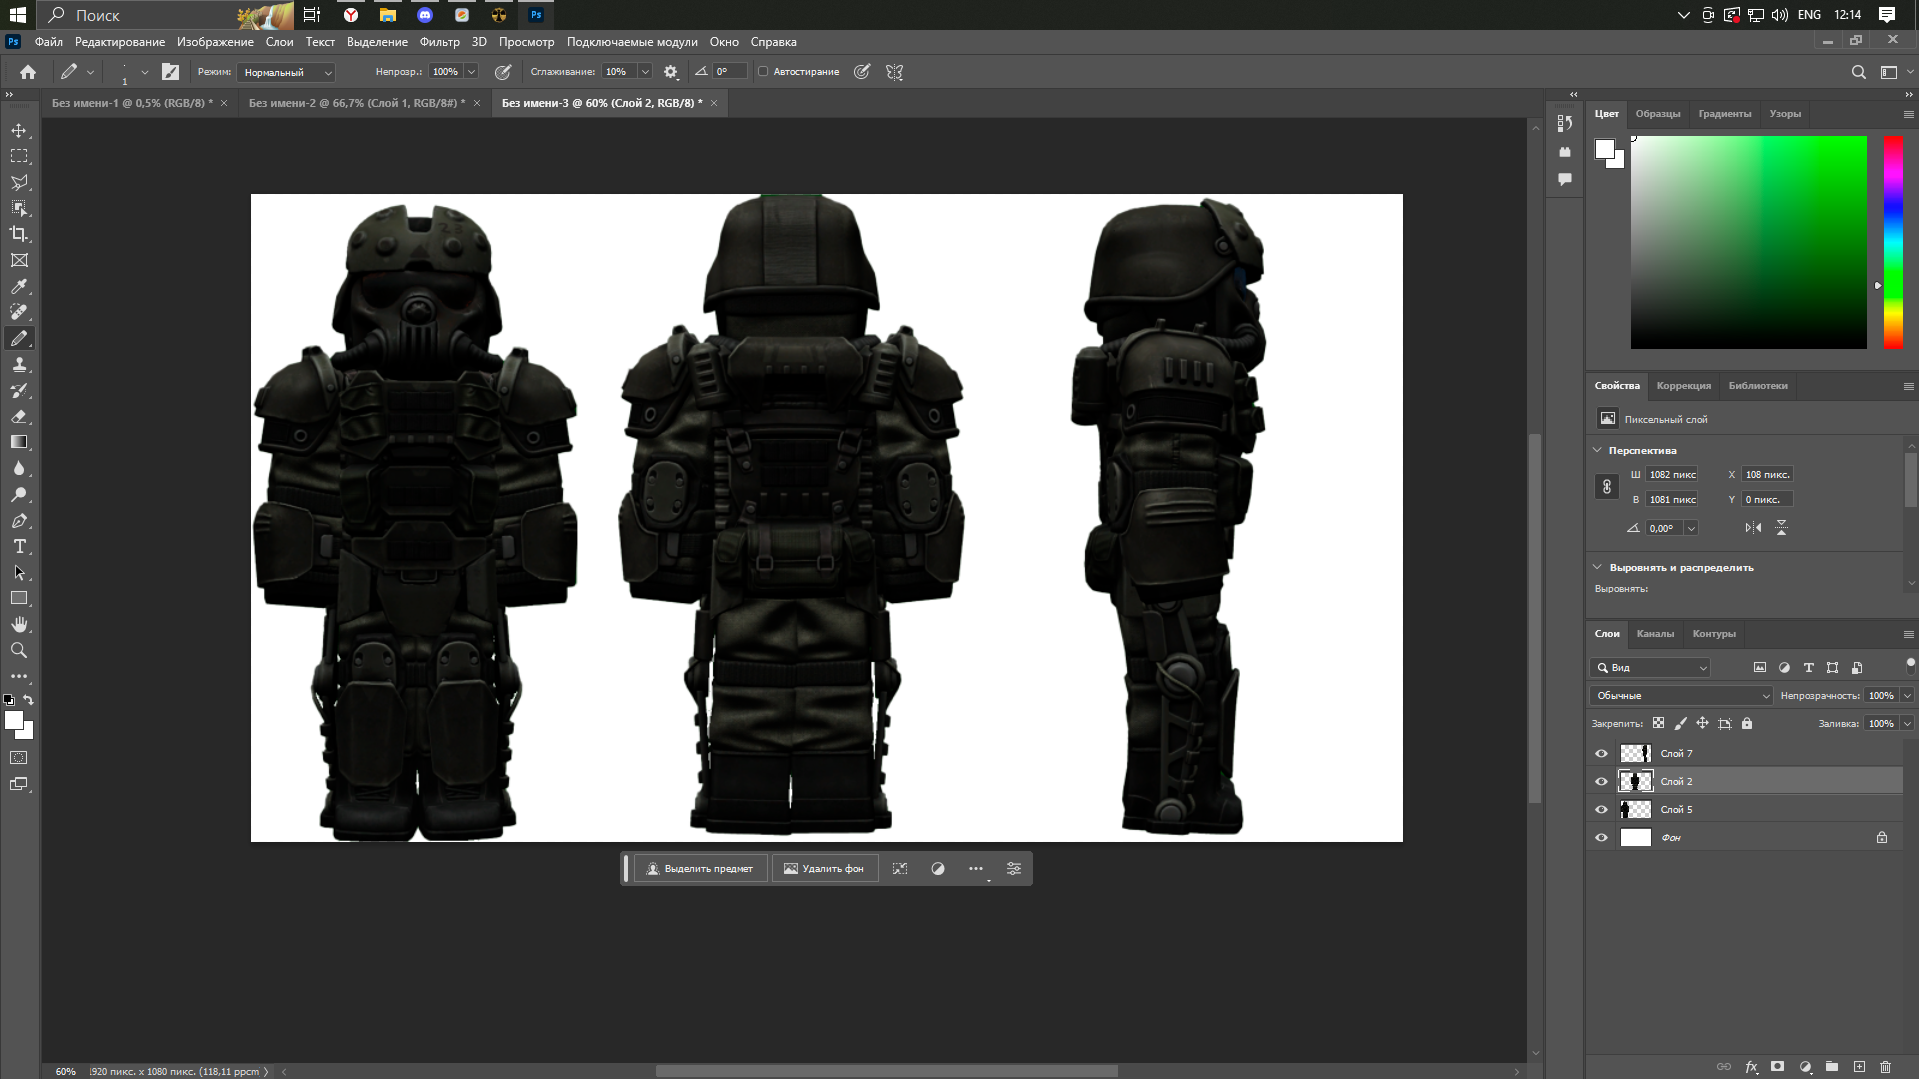The width and height of the screenshot is (1919, 1079).
Task: Click the hue spectrum slider
Action: tap(1893, 243)
